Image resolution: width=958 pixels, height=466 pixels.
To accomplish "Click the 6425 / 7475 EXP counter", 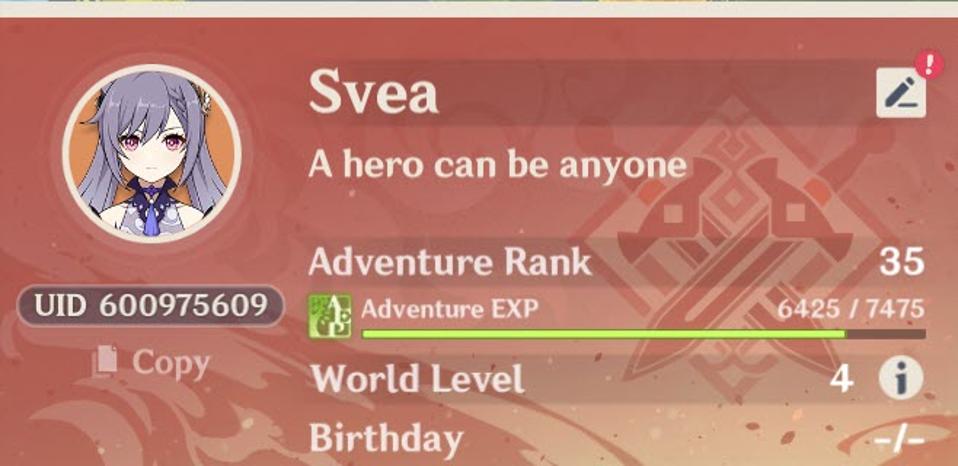I will click(x=850, y=309).
